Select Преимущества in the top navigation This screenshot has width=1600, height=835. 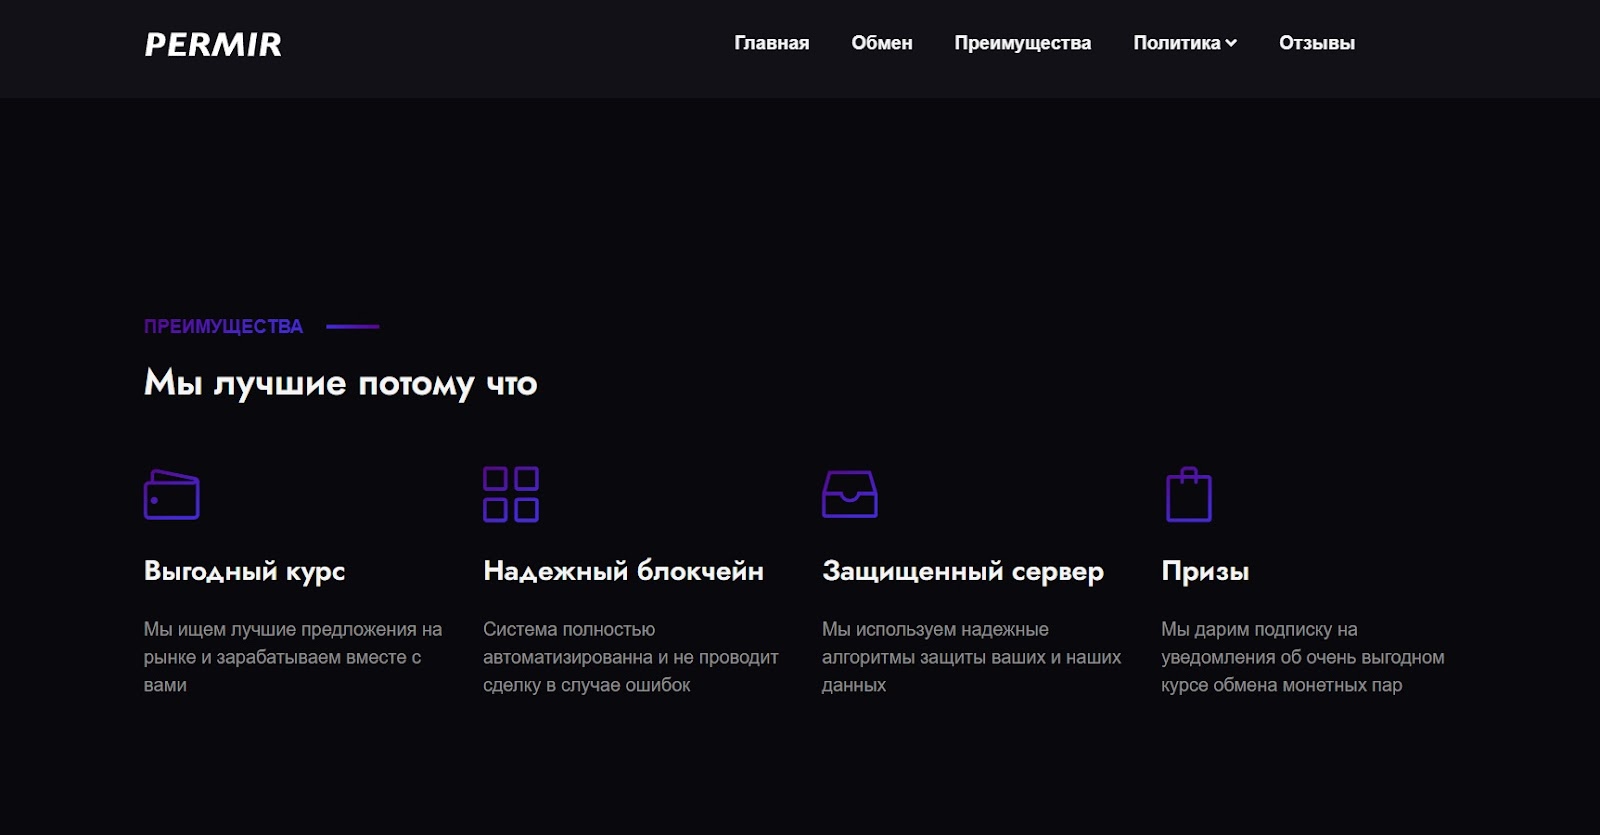click(x=1022, y=43)
